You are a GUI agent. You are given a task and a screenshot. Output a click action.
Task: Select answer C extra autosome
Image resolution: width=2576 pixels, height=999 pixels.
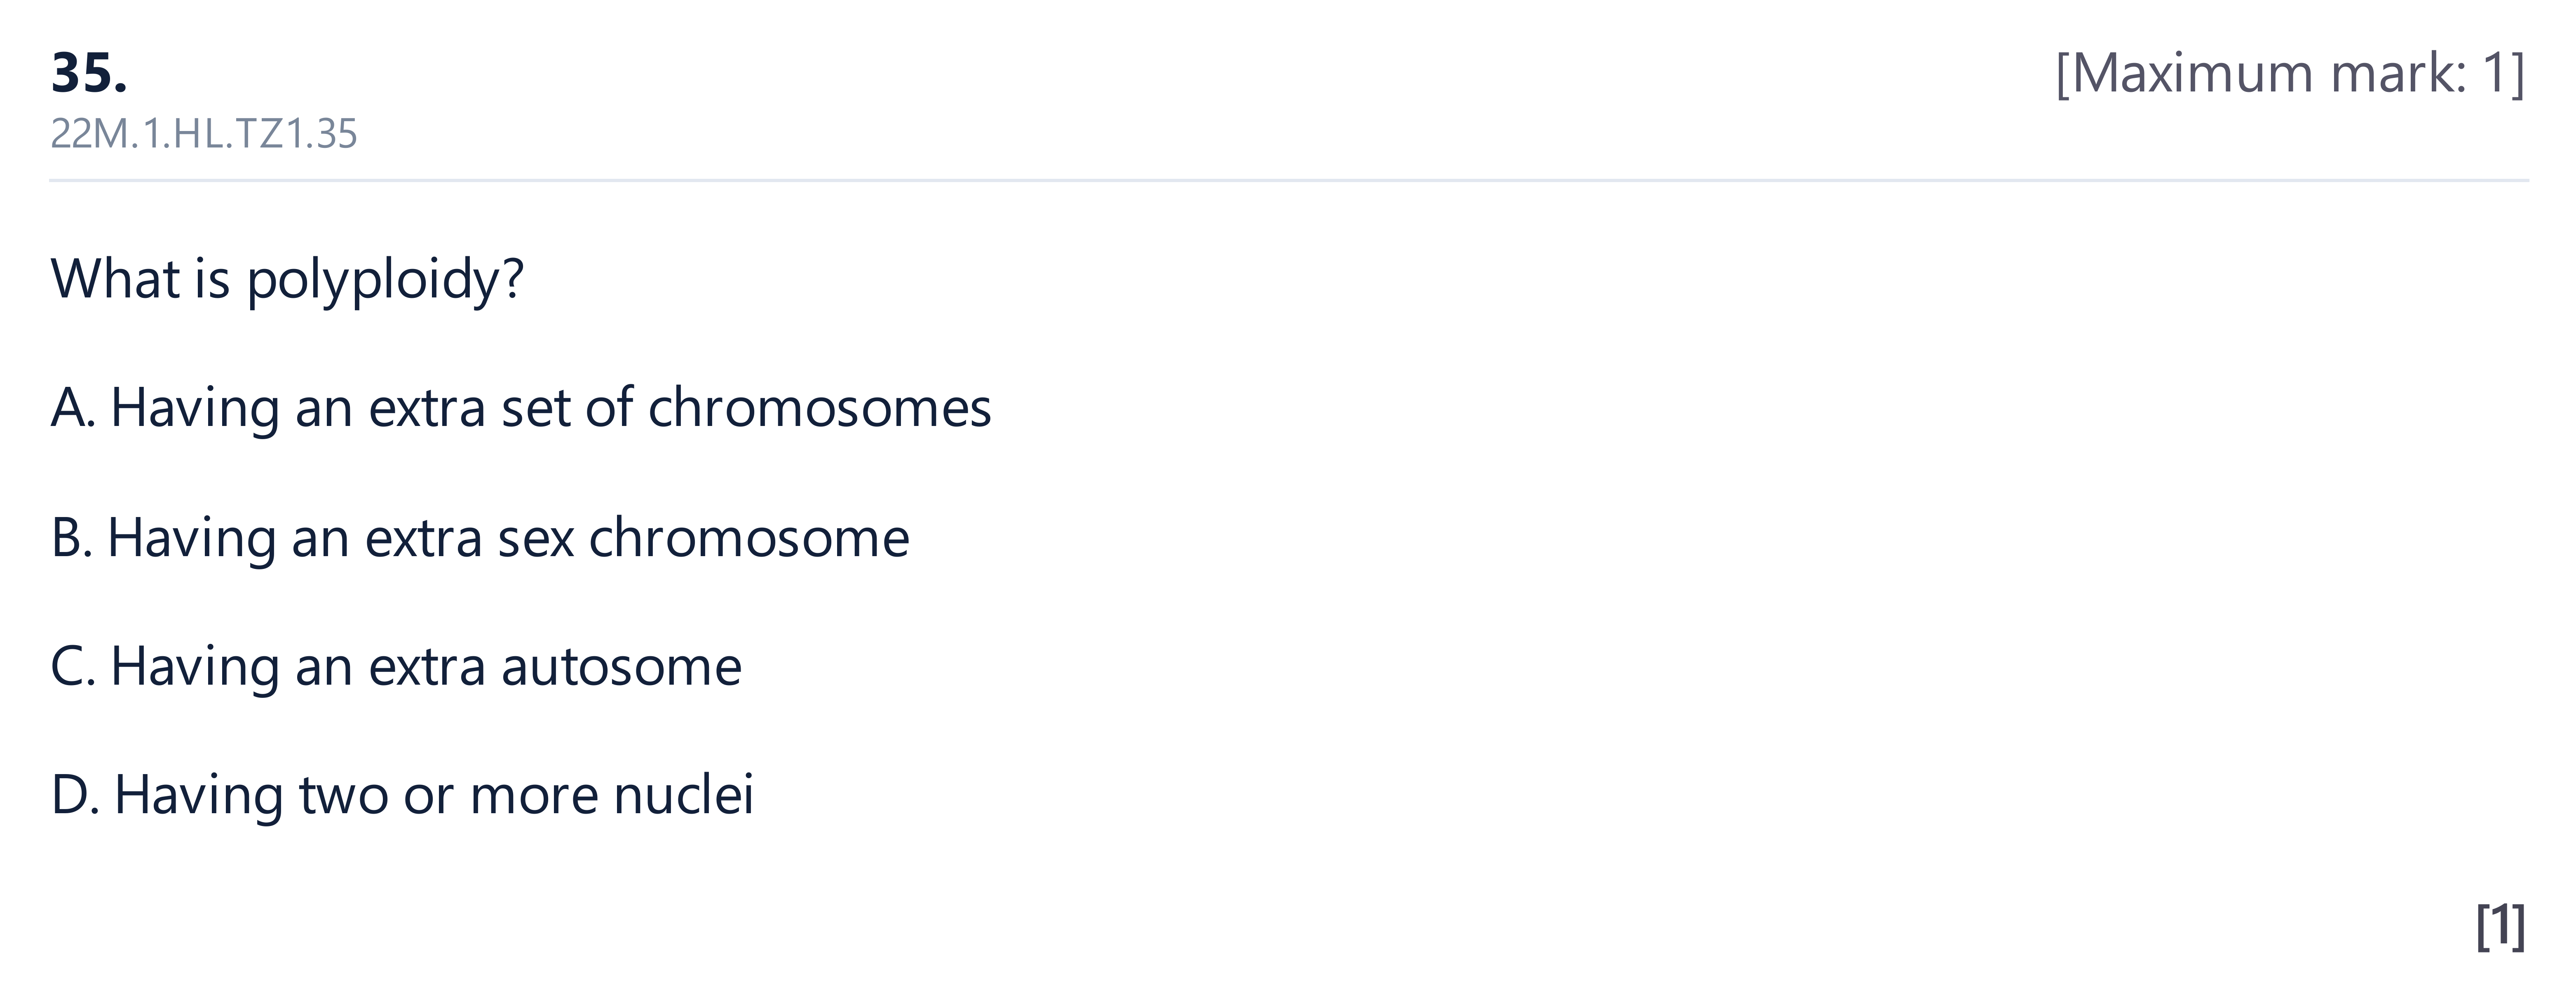(396, 666)
